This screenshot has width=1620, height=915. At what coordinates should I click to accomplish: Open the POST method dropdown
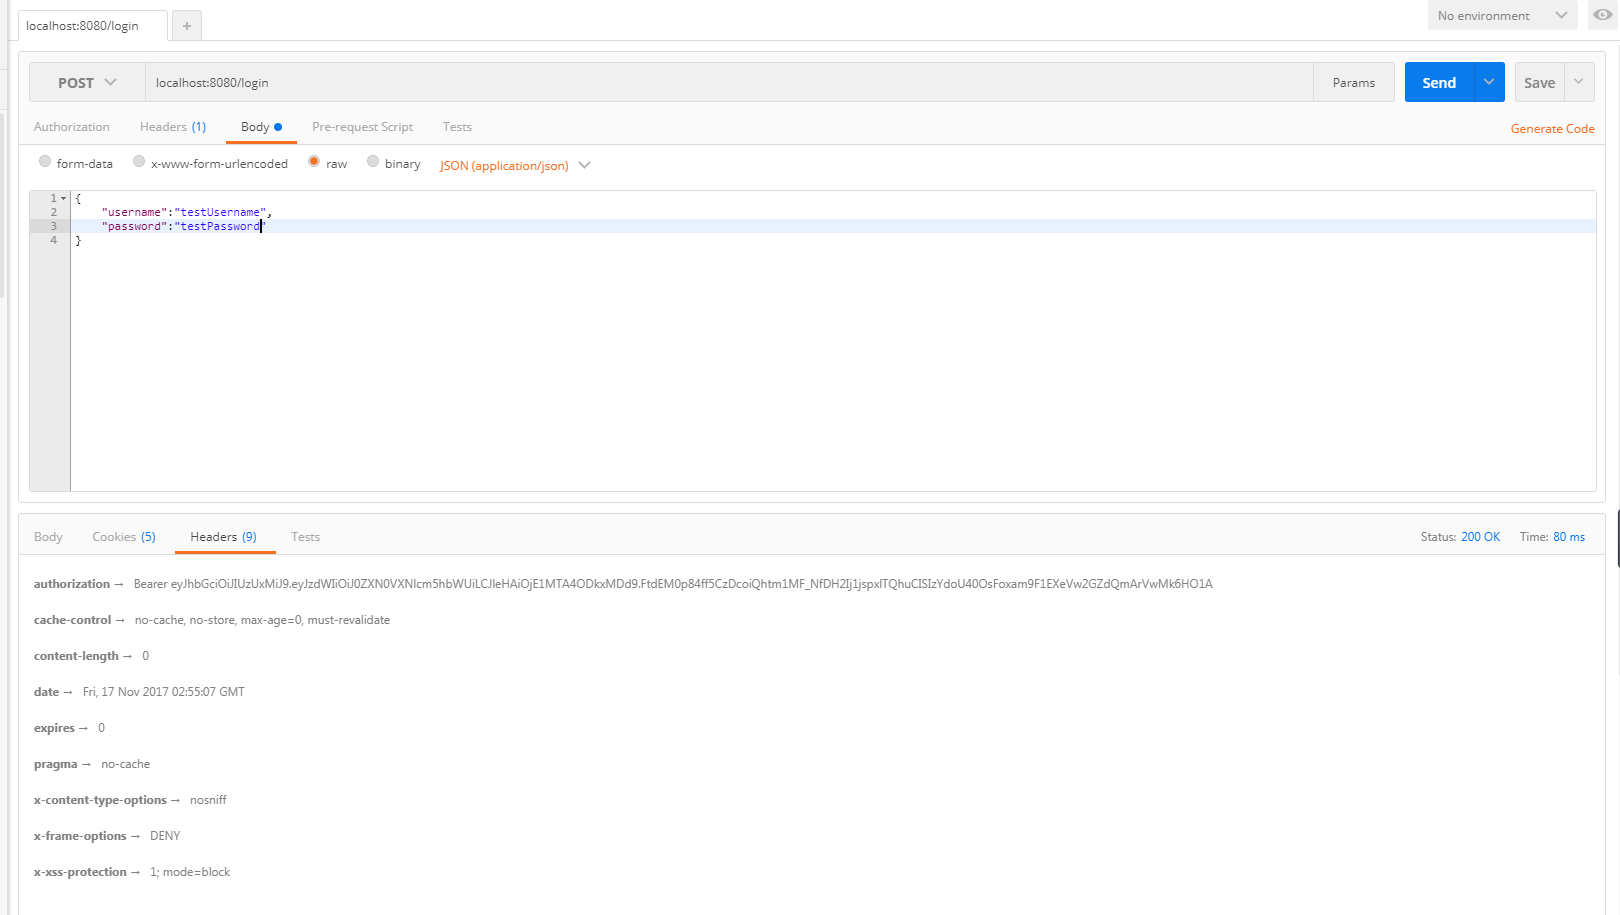87,82
